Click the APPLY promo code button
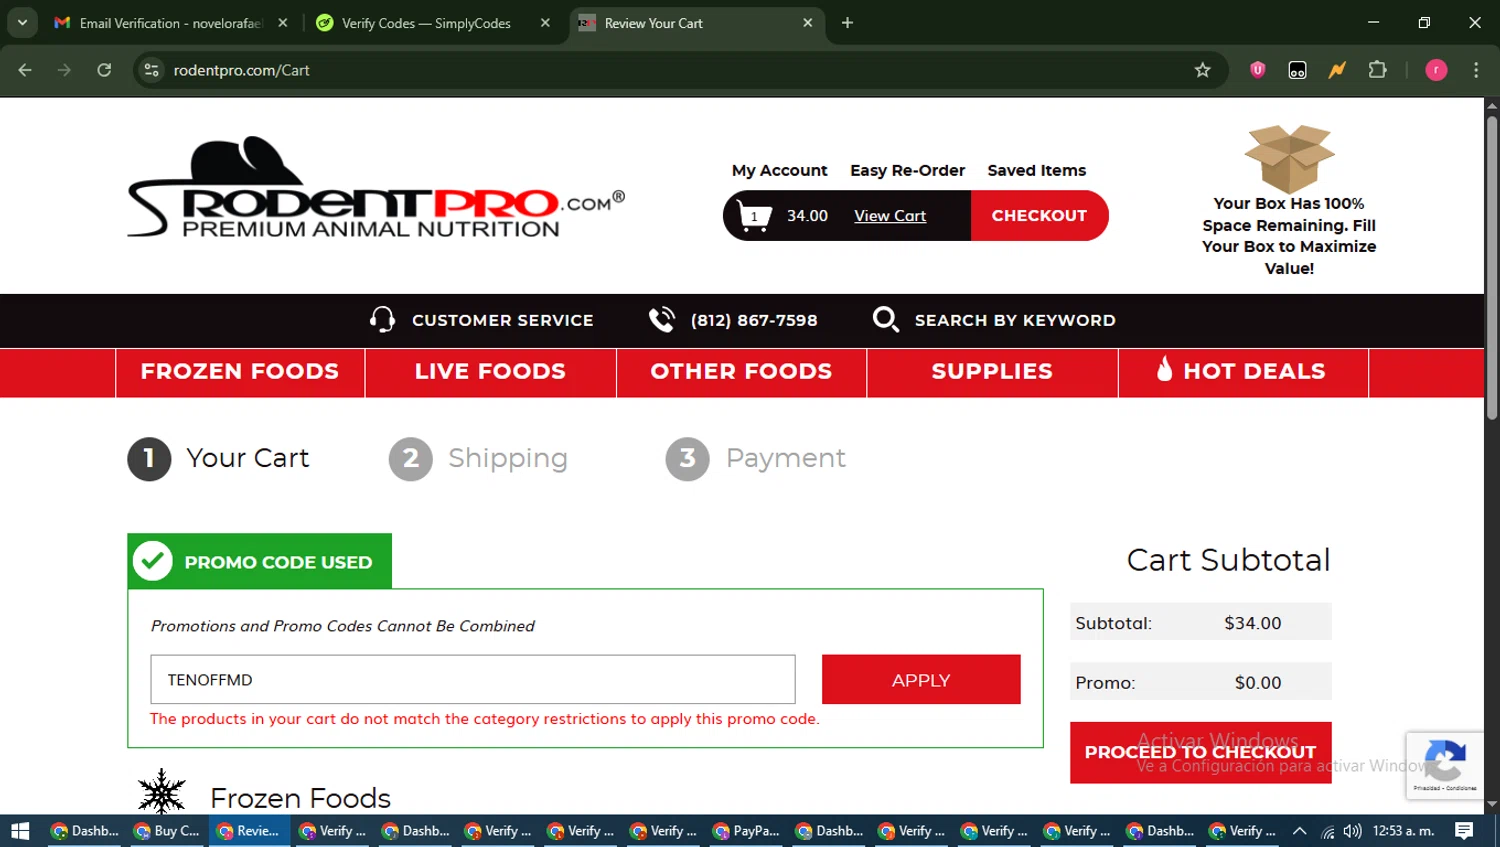The height and width of the screenshot is (847, 1500). point(921,680)
